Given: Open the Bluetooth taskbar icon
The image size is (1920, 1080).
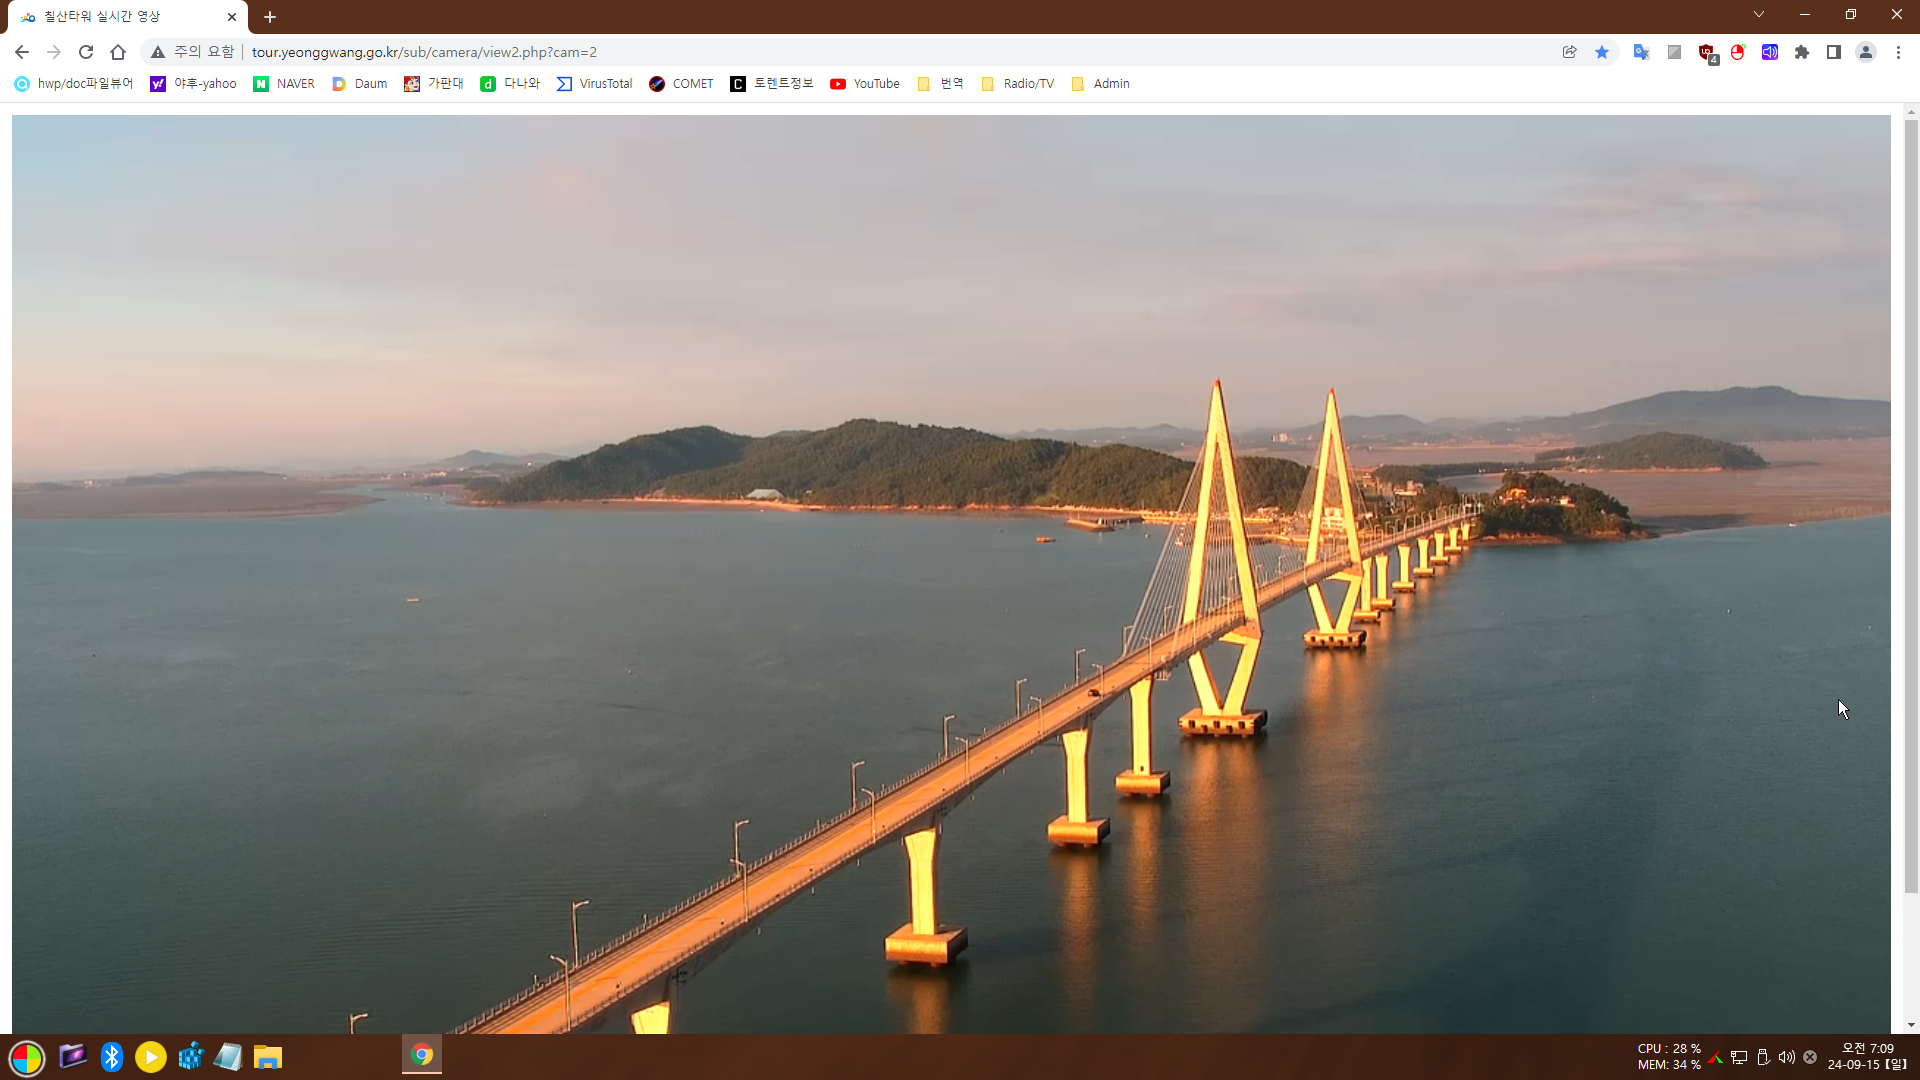Looking at the screenshot, I should pos(112,1057).
